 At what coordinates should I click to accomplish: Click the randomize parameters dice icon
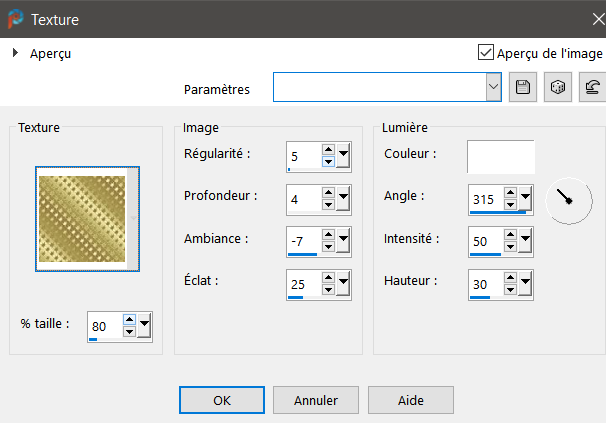point(557,88)
